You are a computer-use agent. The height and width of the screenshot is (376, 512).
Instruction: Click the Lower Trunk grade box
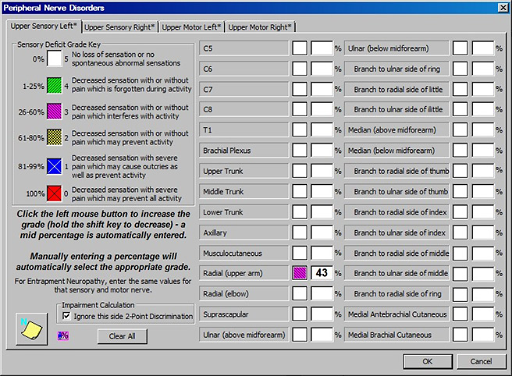[x=300, y=212]
